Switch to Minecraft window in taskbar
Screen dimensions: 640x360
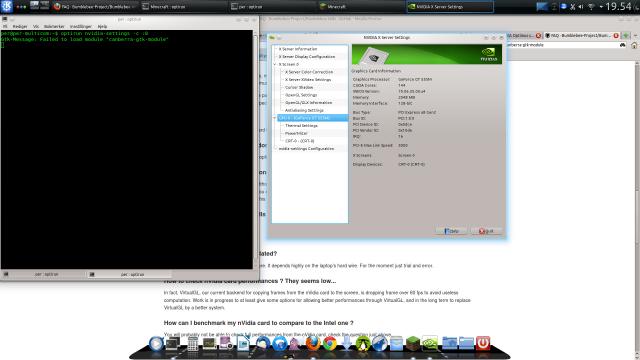click(360, 7)
